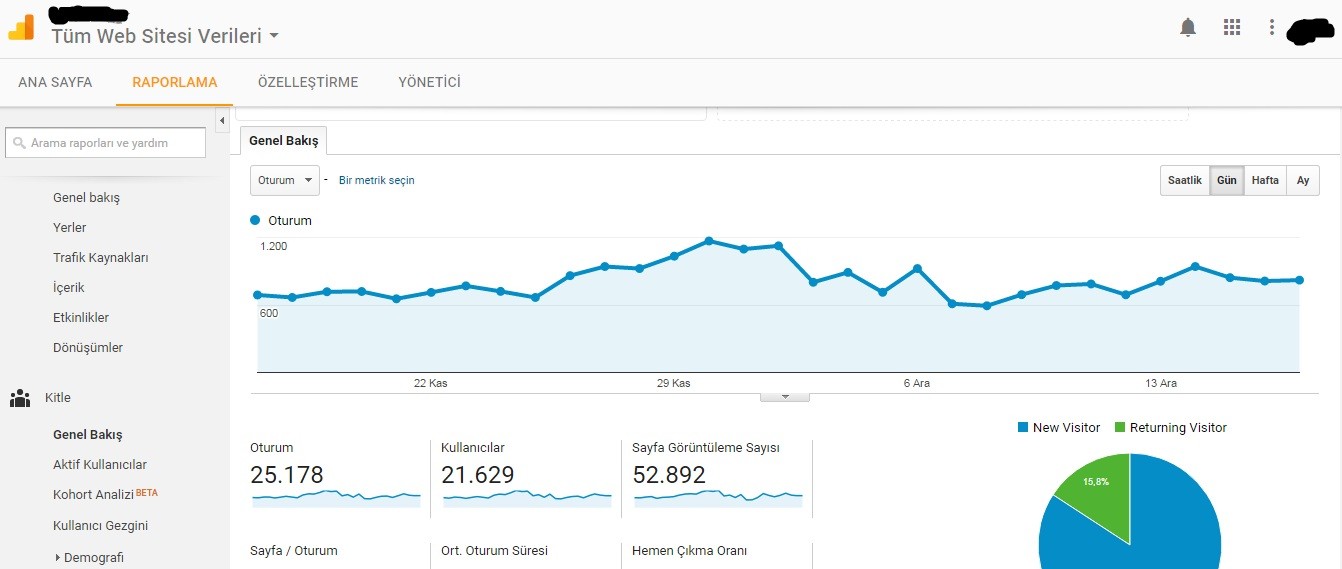Expand the collapsed panel below the chart
Viewport: 1342px width, 569px height.
pyautogui.click(x=785, y=396)
